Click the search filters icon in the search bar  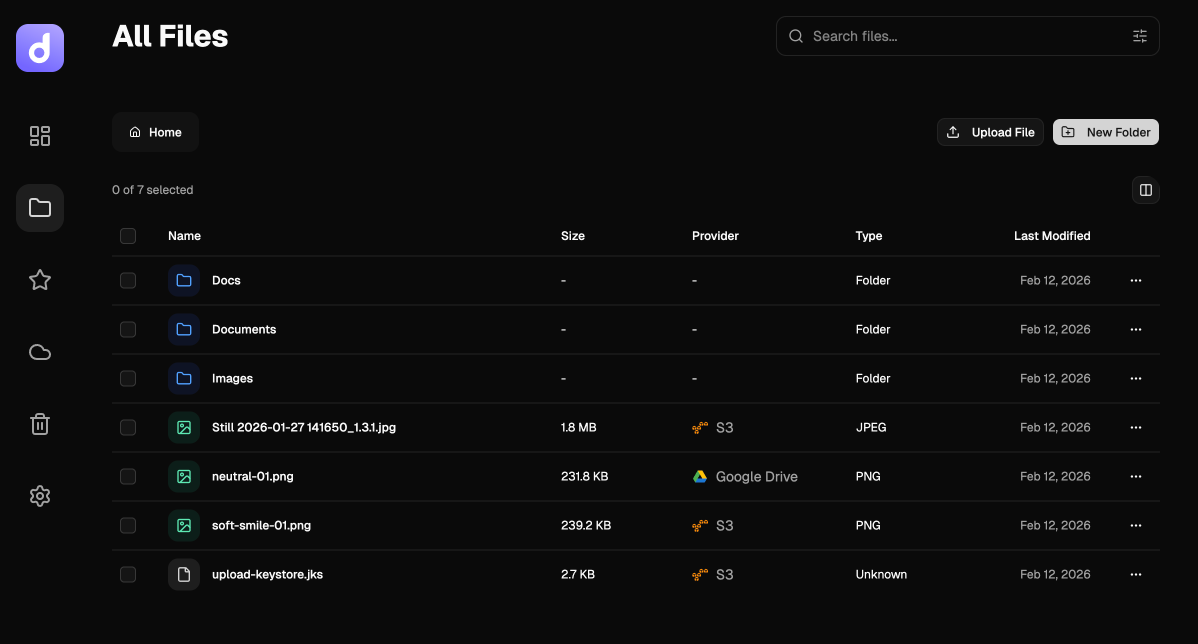[1140, 35]
